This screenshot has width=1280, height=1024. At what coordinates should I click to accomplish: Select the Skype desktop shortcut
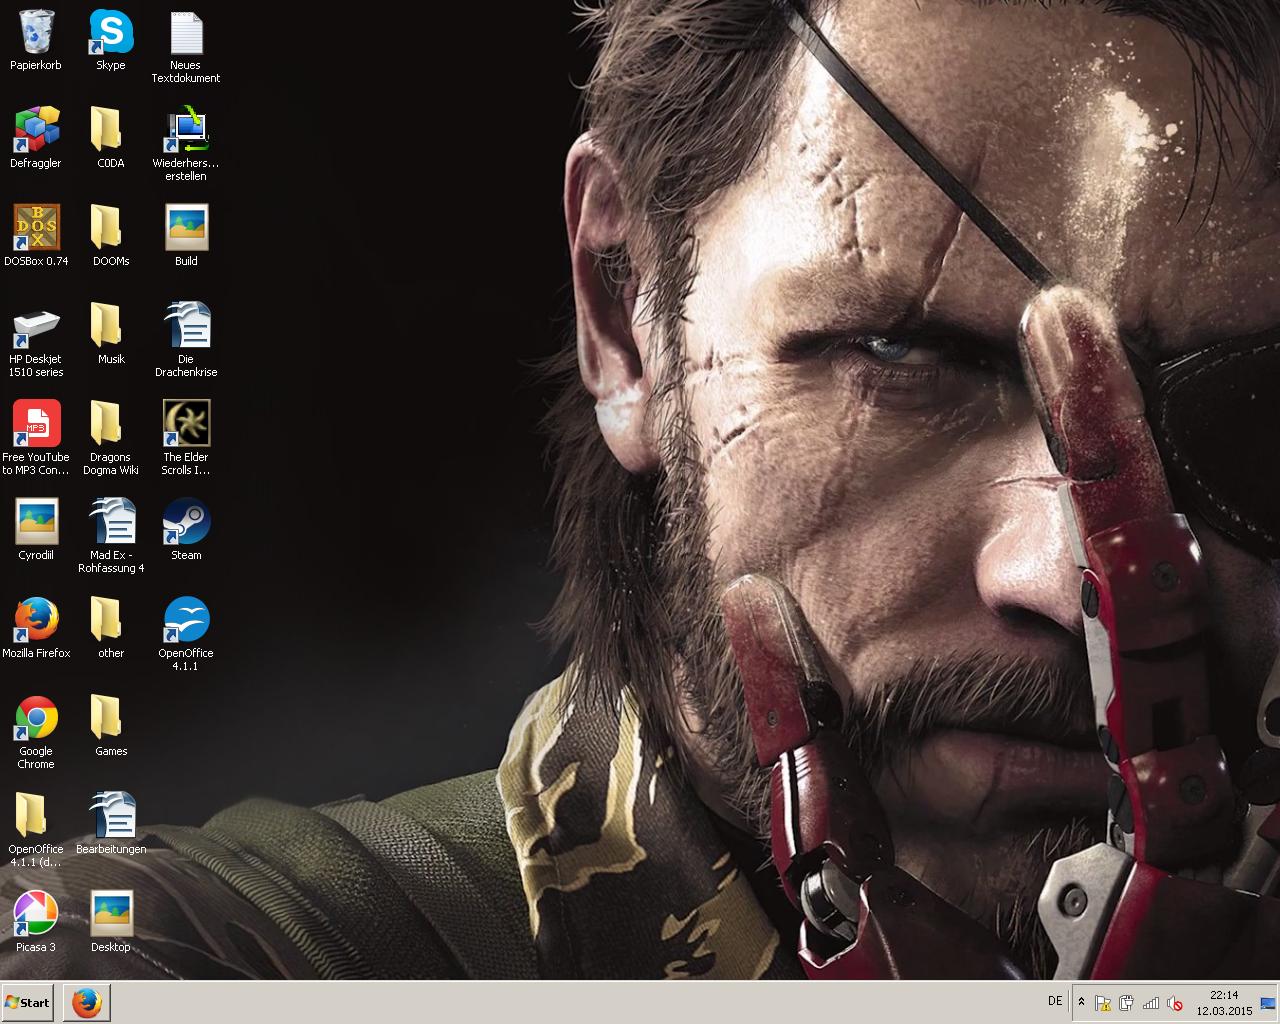[x=110, y=32]
